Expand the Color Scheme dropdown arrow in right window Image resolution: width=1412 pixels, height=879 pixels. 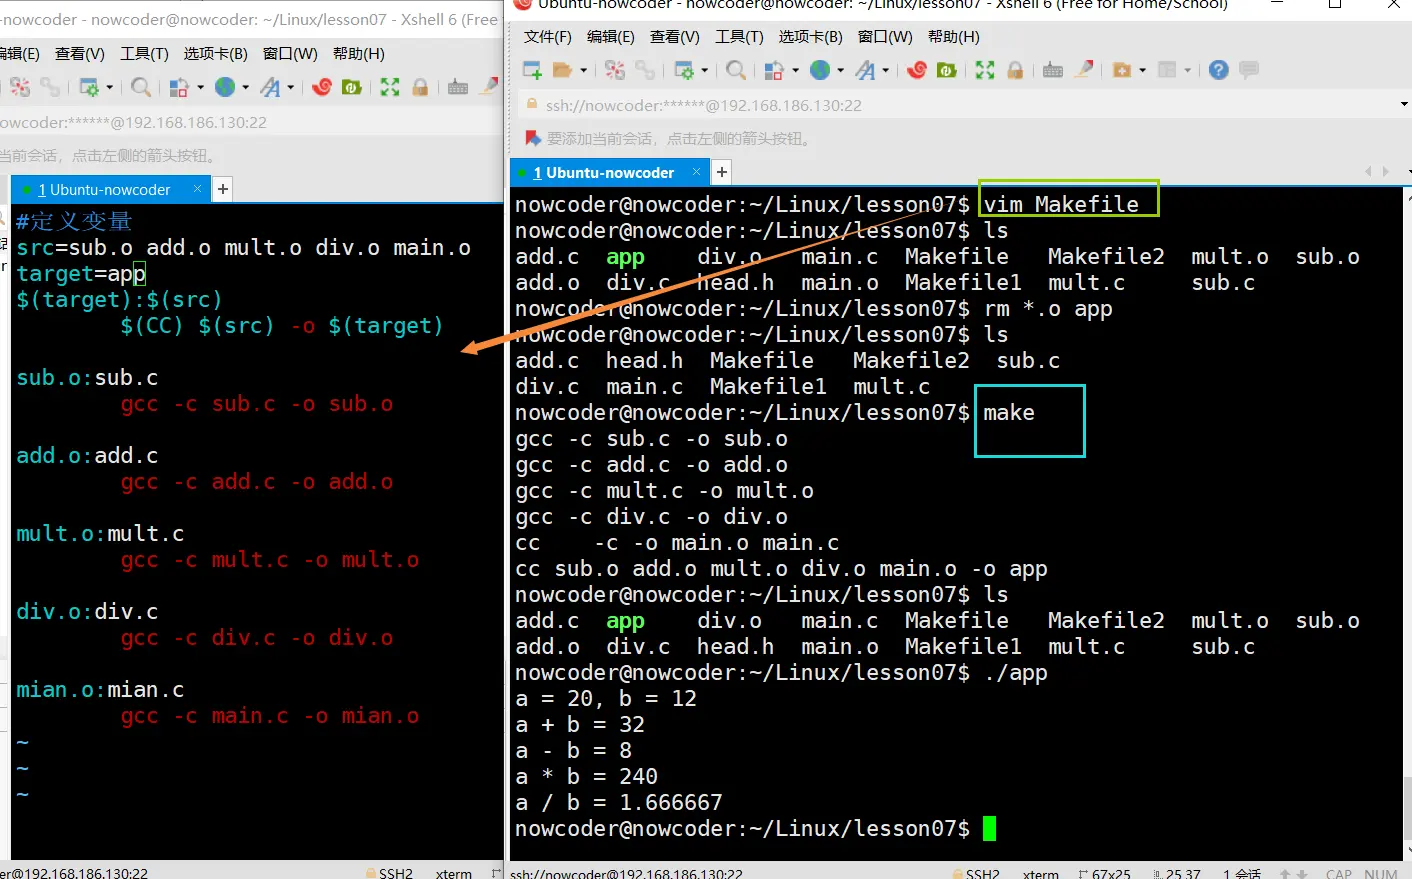(x=795, y=70)
